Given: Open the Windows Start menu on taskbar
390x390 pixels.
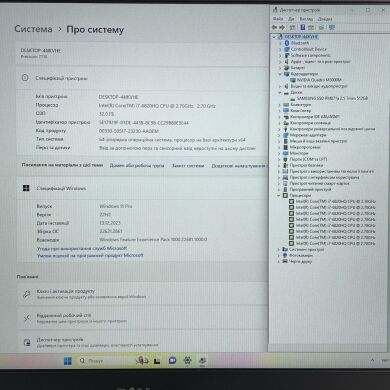Looking at the screenshot, I should pyautogui.click(x=68, y=361).
